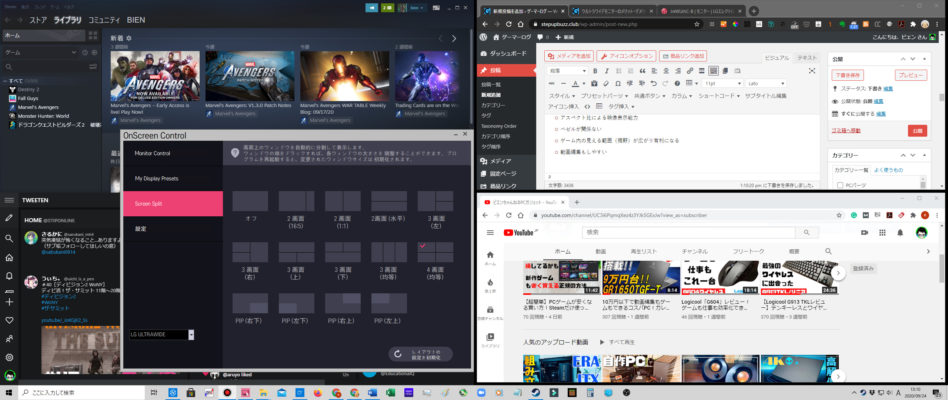Select the Off layout in Screen Split
This screenshot has width=948, height=400.
(x=250, y=201)
